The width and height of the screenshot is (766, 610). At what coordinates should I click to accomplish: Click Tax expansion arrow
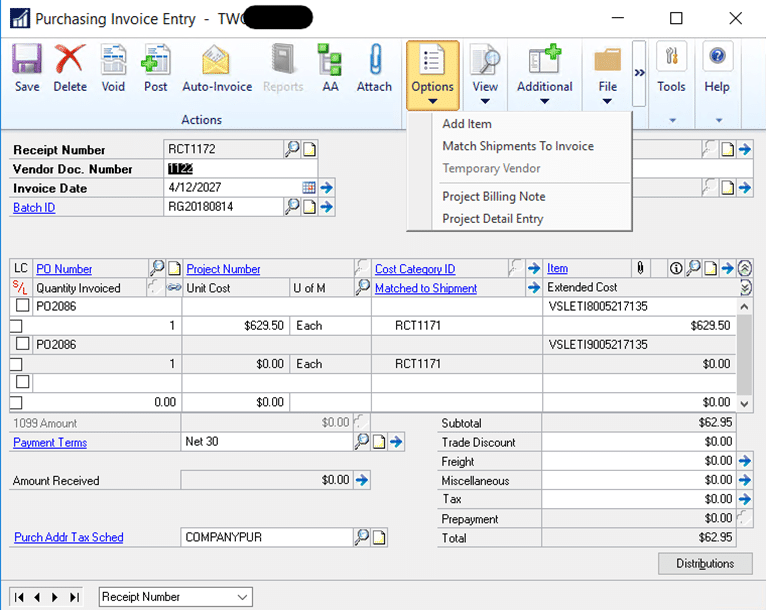point(745,499)
